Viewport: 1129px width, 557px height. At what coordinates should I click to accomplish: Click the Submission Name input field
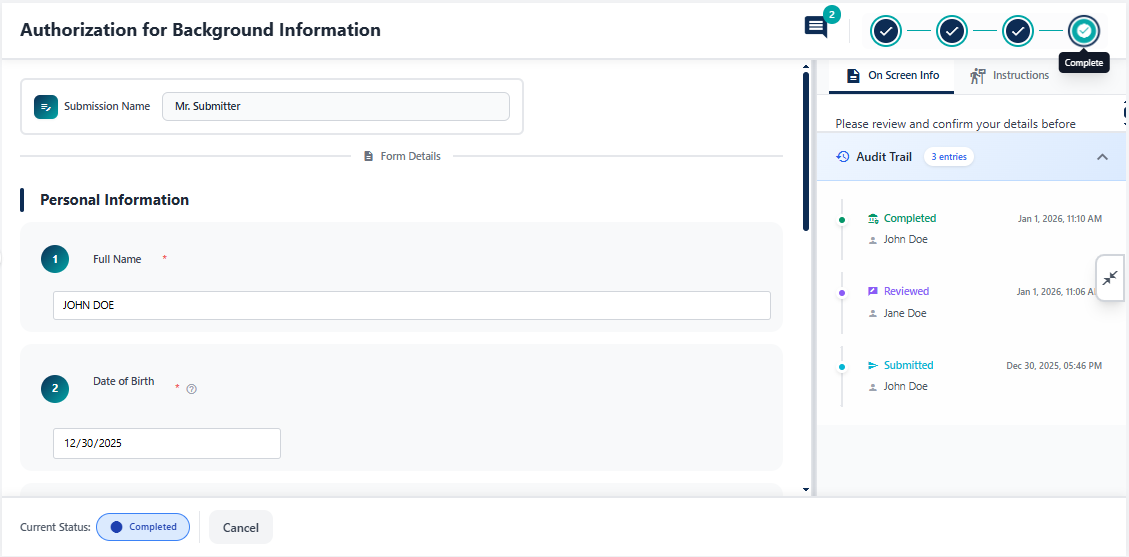(336, 107)
